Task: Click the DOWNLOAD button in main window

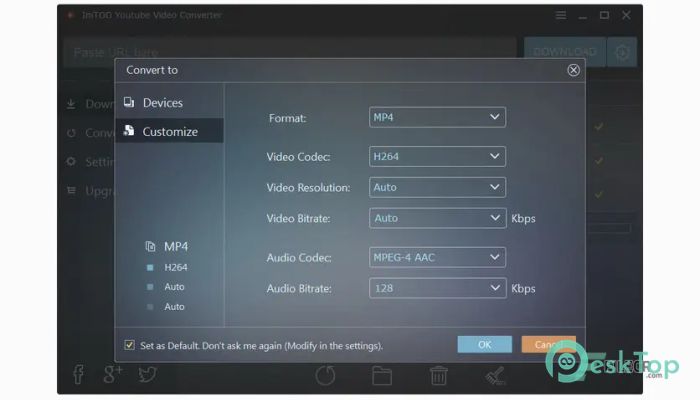Action: [565, 52]
